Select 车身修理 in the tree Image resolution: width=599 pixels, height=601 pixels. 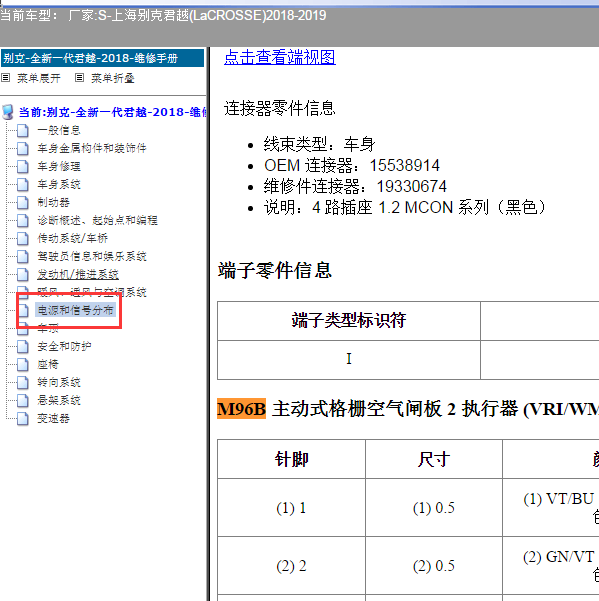click(59, 166)
